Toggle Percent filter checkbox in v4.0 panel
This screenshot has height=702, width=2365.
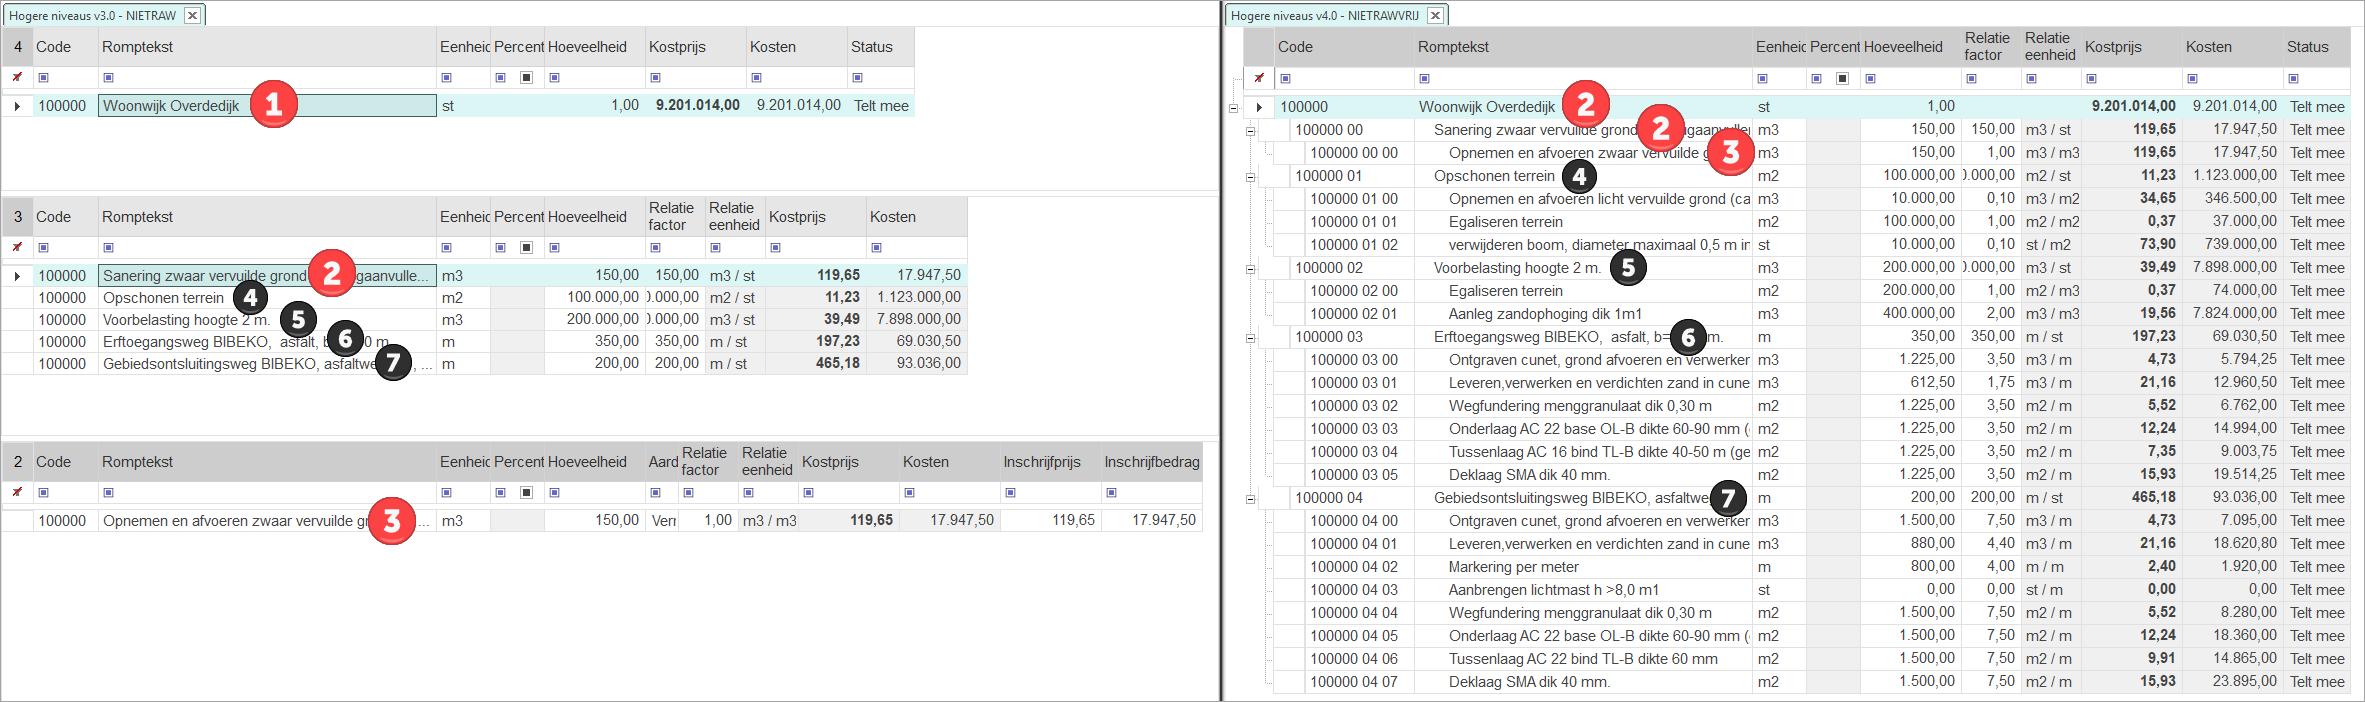1842,79
